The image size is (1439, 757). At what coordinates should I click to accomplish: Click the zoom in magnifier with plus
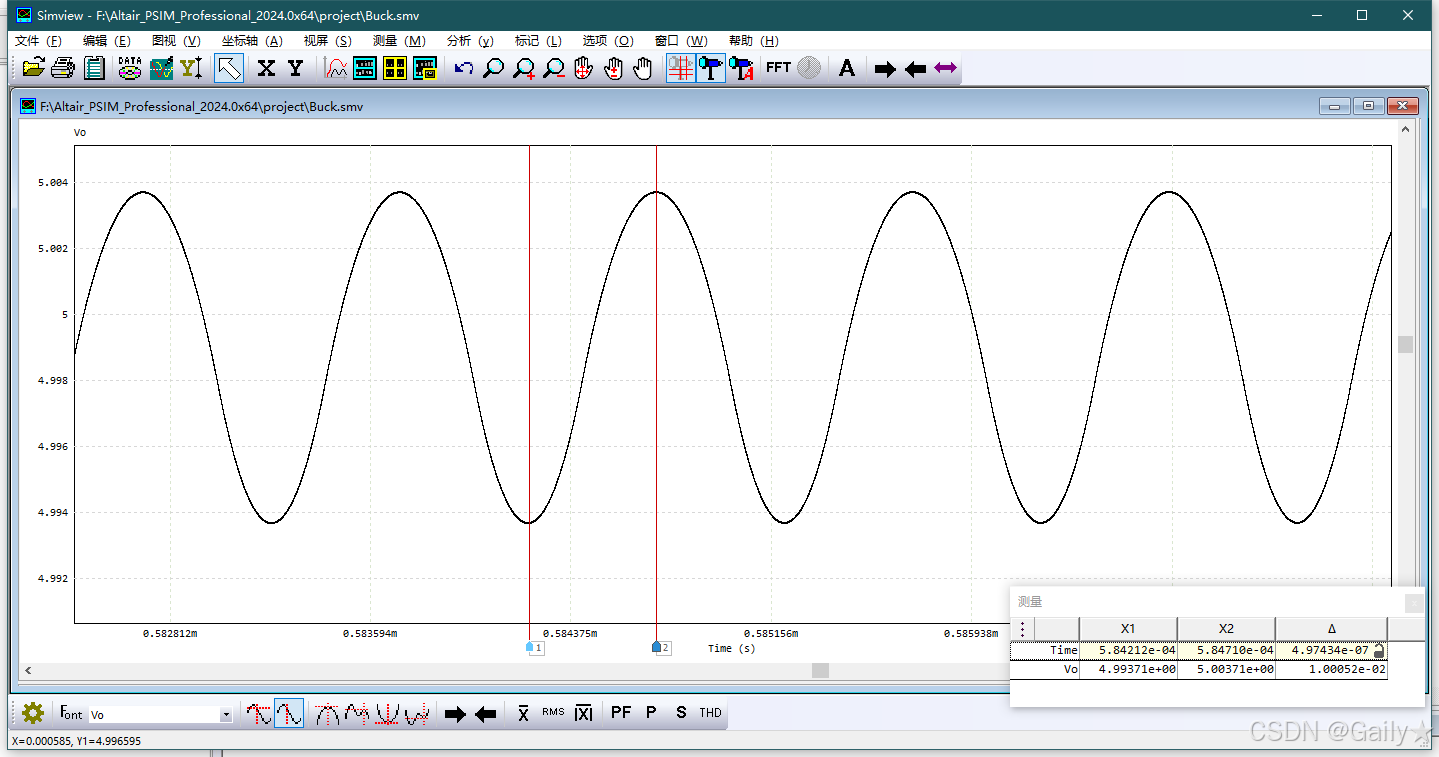pos(524,68)
